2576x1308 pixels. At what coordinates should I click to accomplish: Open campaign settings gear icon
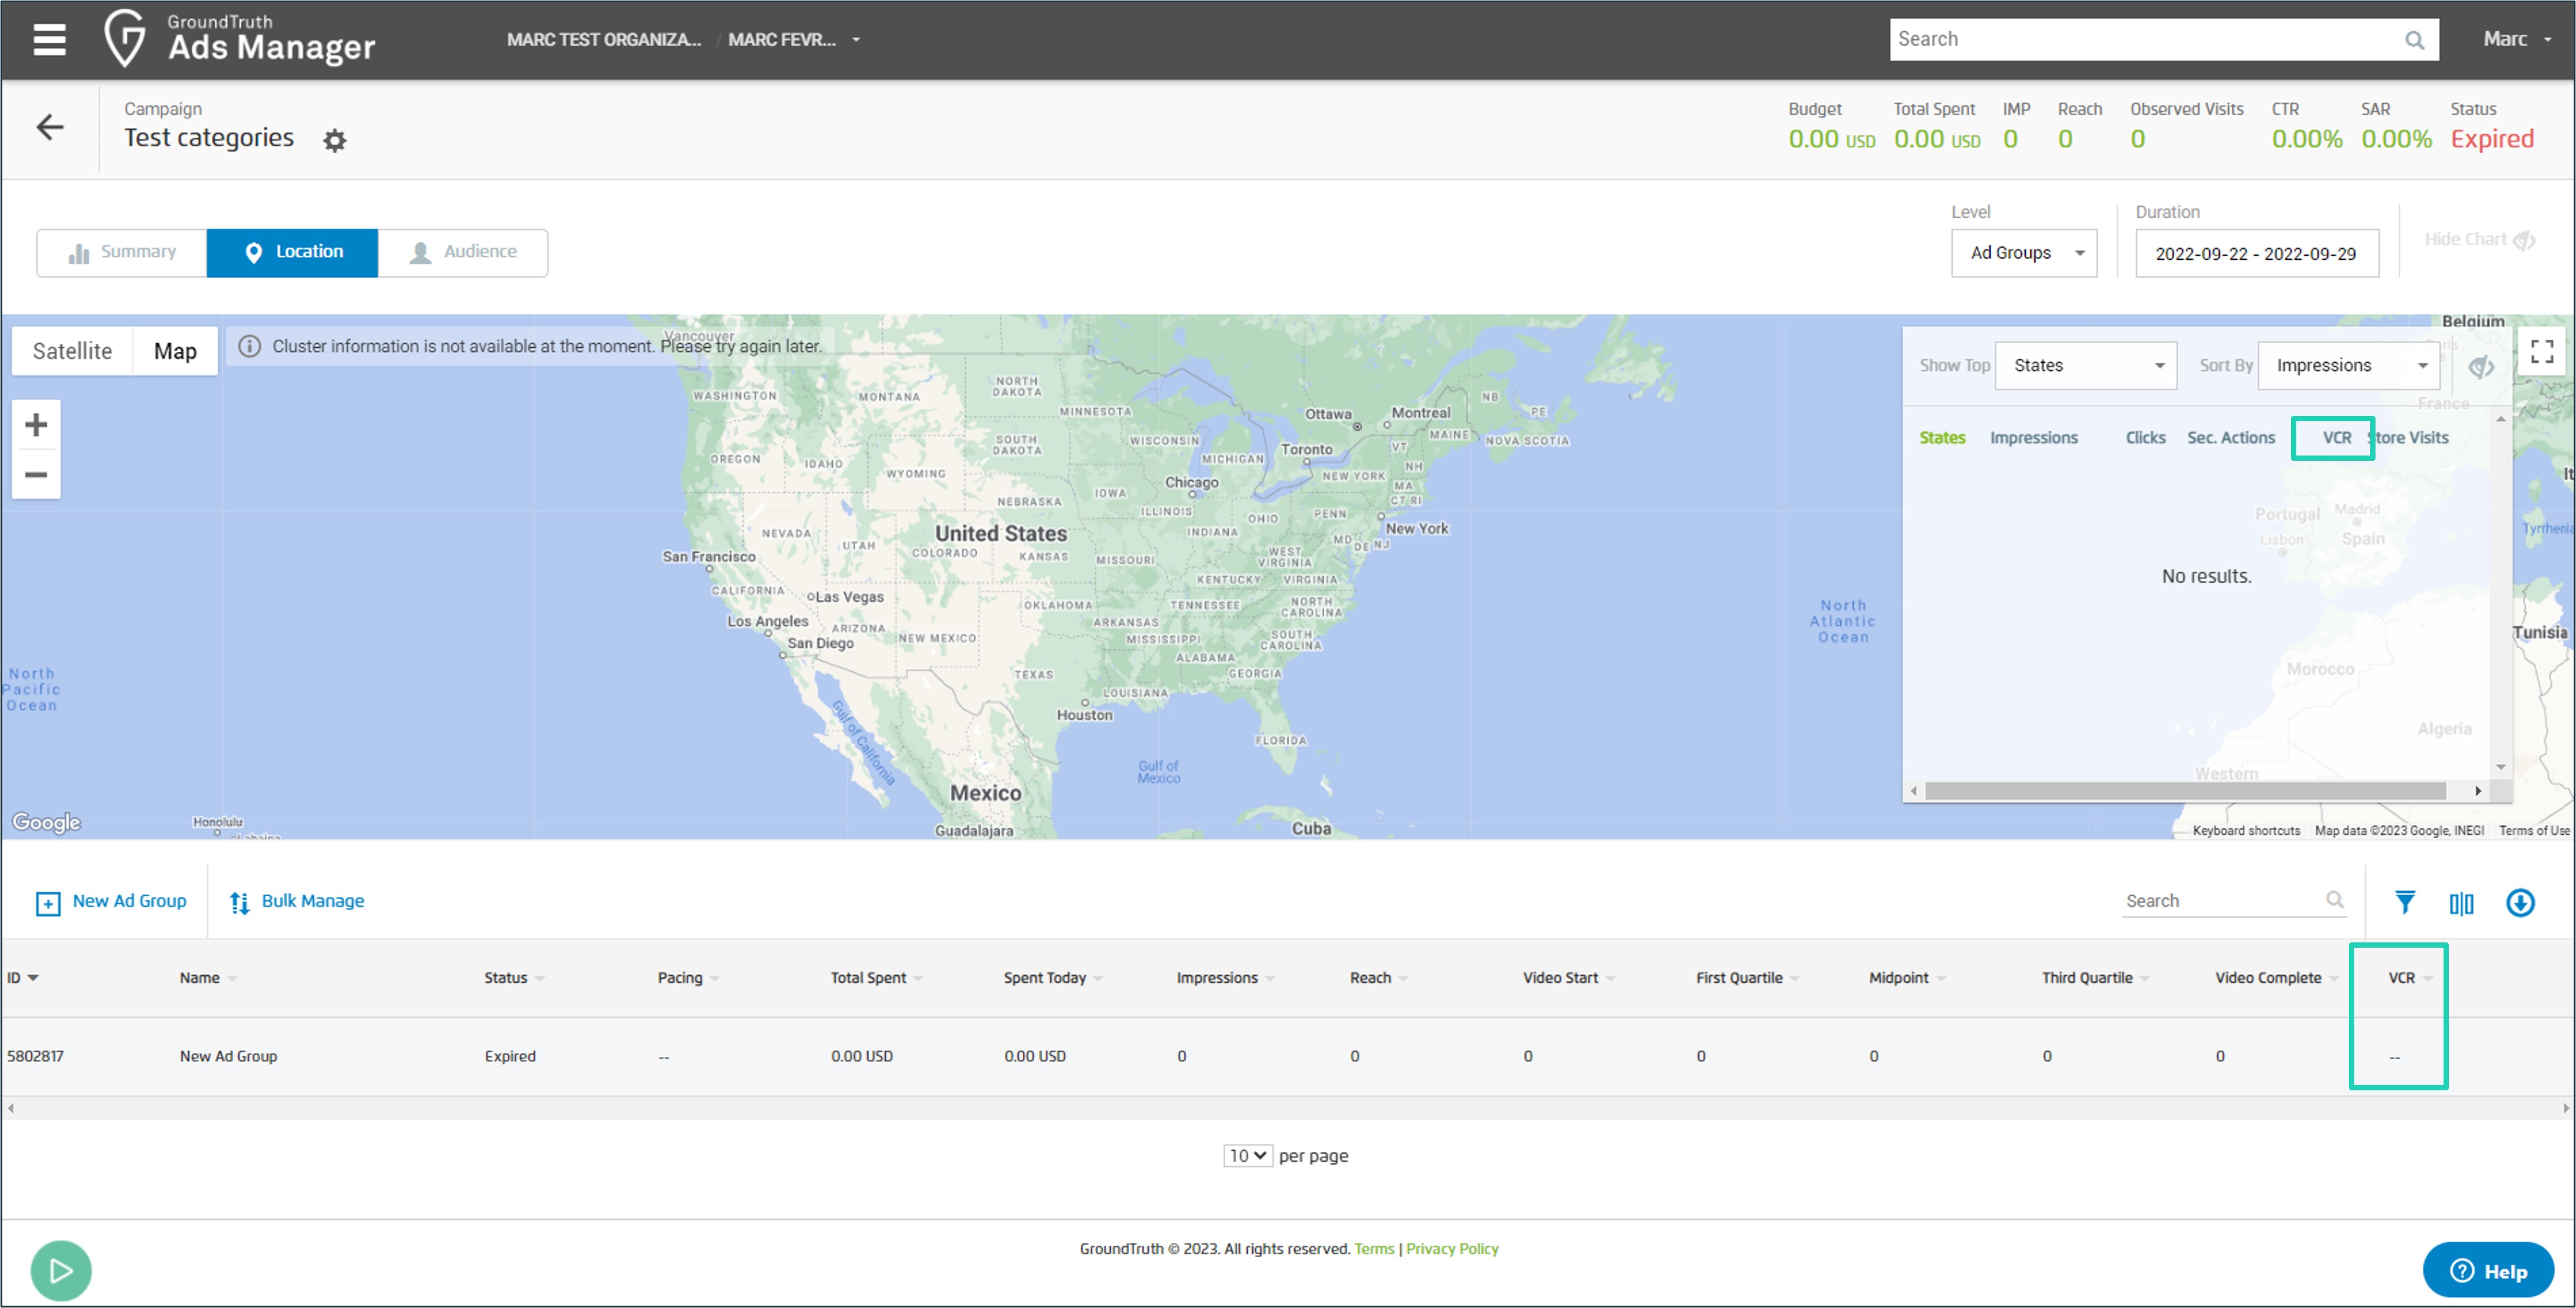click(x=335, y=140)
